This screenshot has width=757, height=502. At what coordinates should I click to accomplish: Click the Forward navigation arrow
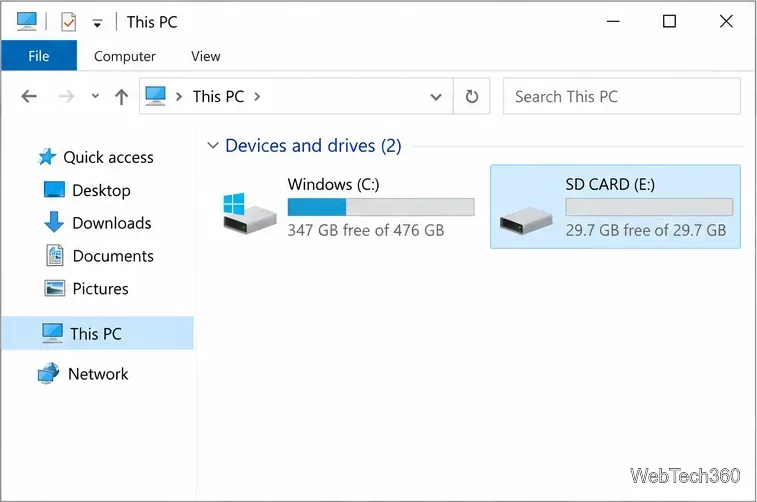[x=66, y=97]
